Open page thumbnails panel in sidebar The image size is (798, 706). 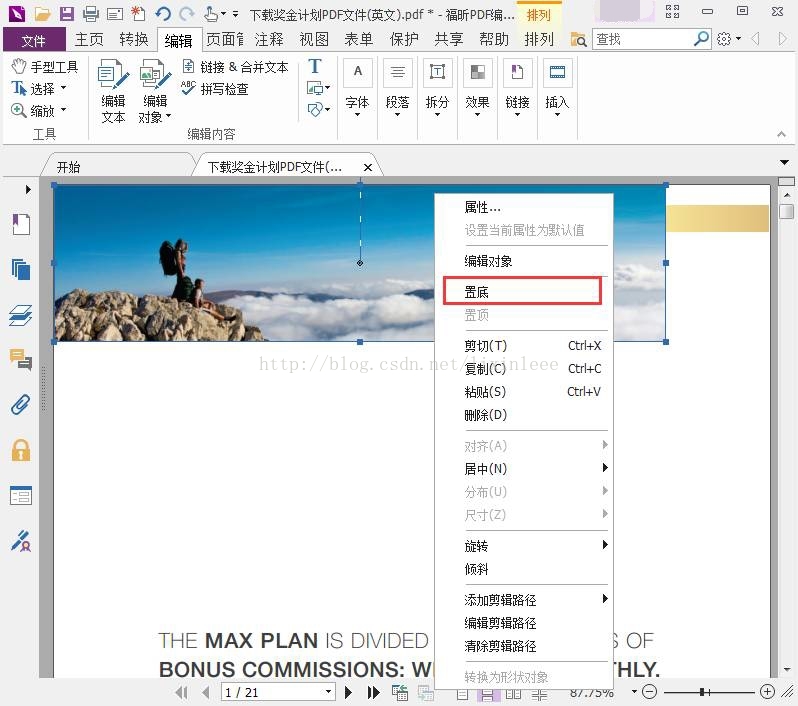coord(21,269)
